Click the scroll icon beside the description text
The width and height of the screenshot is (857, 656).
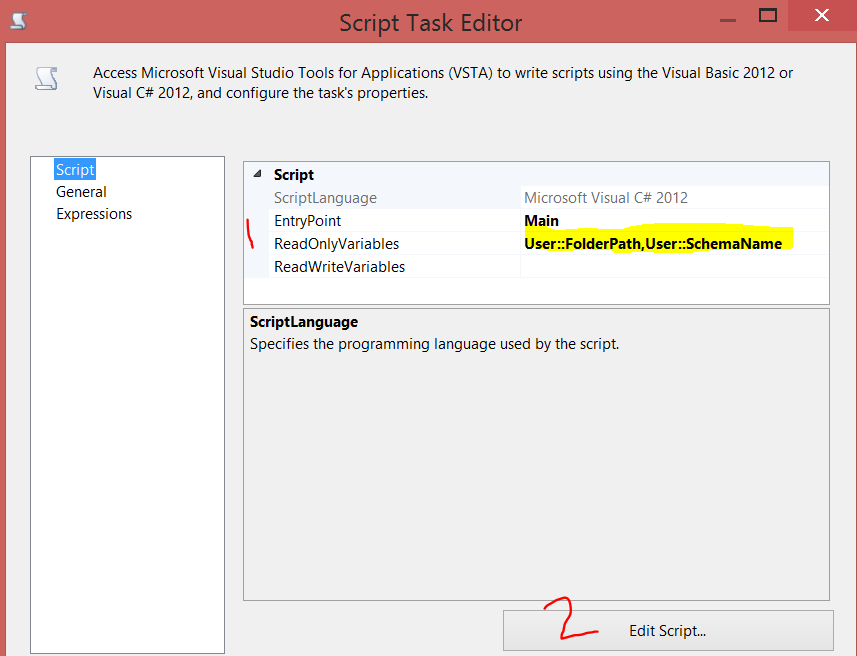coord(46,78)
